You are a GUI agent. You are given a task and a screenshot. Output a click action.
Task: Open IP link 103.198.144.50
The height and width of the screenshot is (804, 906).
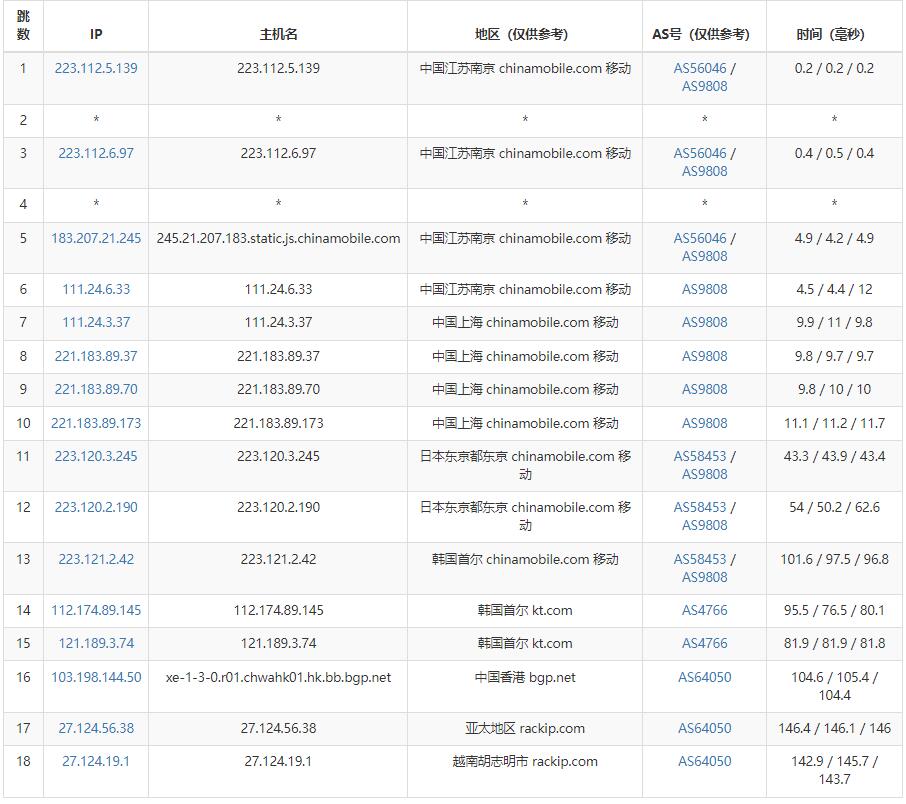[96, 677]
